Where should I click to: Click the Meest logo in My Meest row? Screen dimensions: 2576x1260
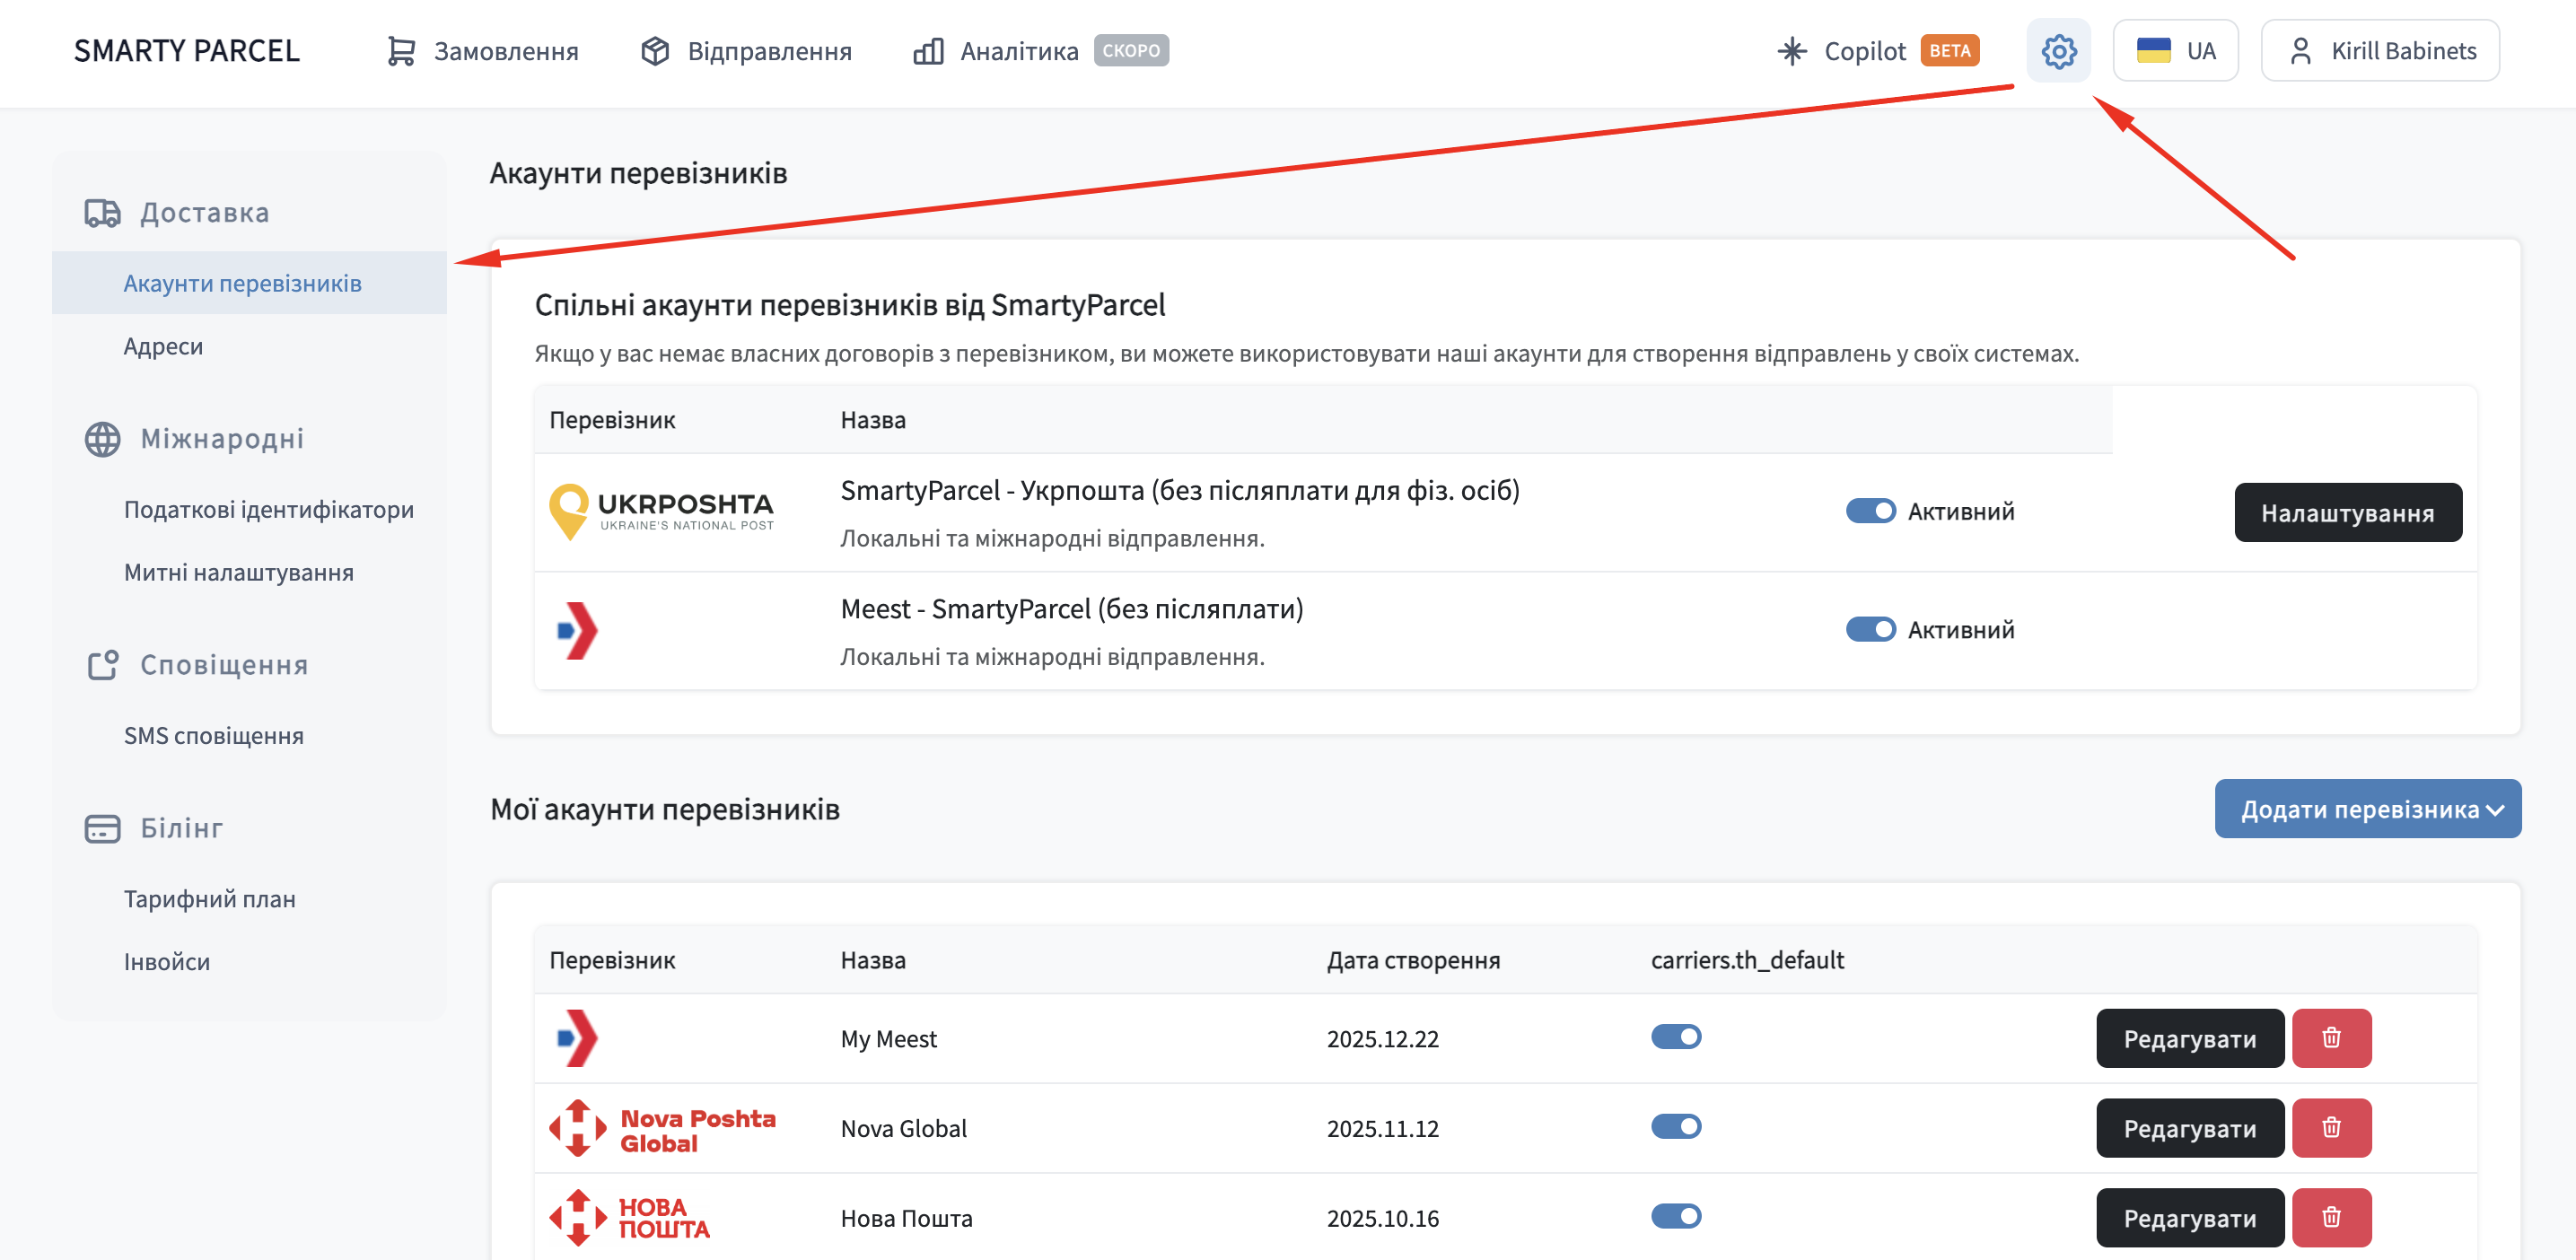coord(577,1038)
